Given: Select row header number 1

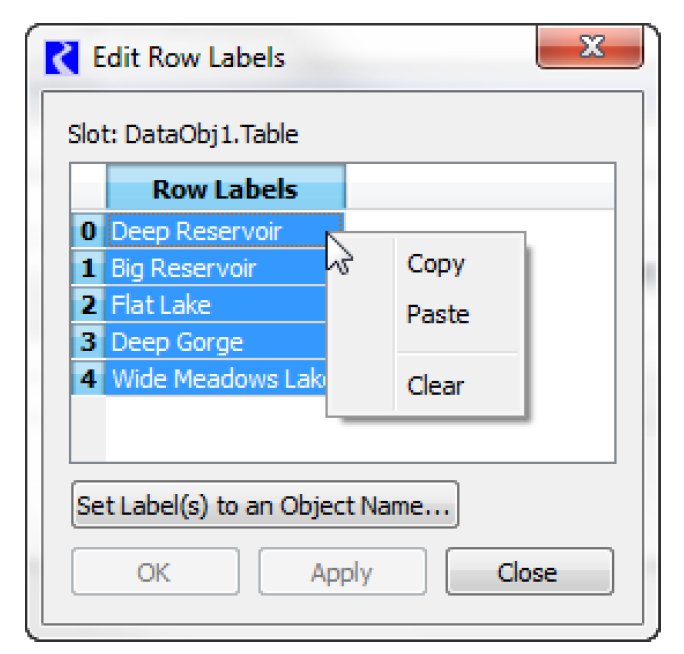Looking at the screenshot, I should point(88,269).
